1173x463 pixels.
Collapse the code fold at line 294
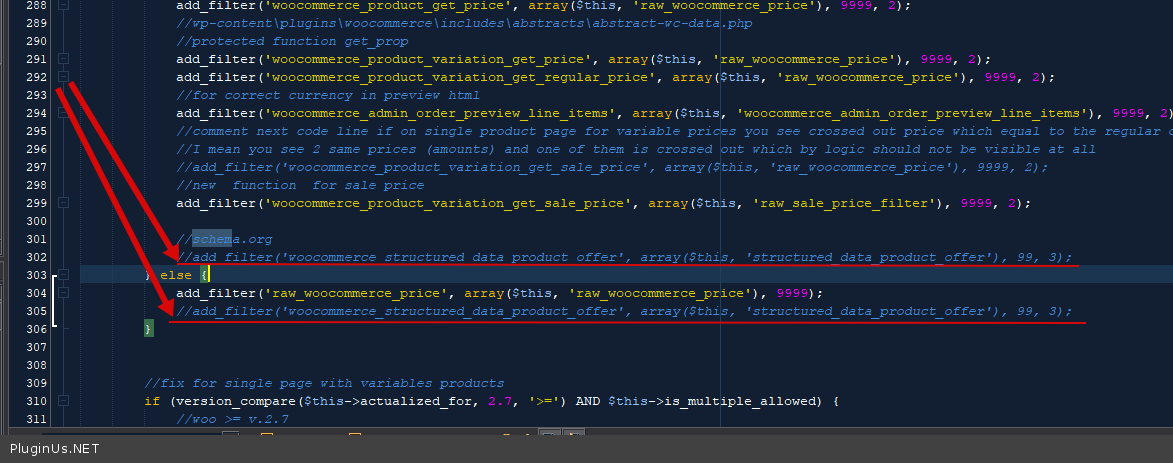(64, 114)
